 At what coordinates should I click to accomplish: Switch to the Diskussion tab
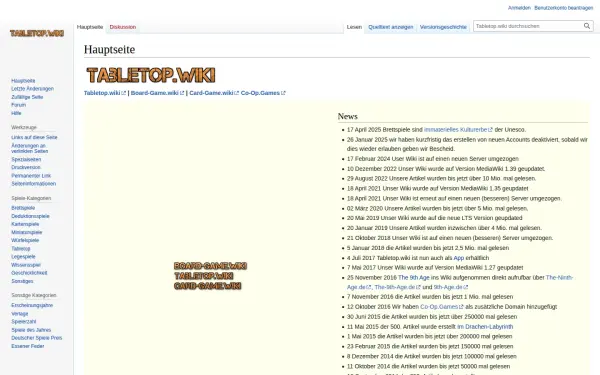coord(123,27)
